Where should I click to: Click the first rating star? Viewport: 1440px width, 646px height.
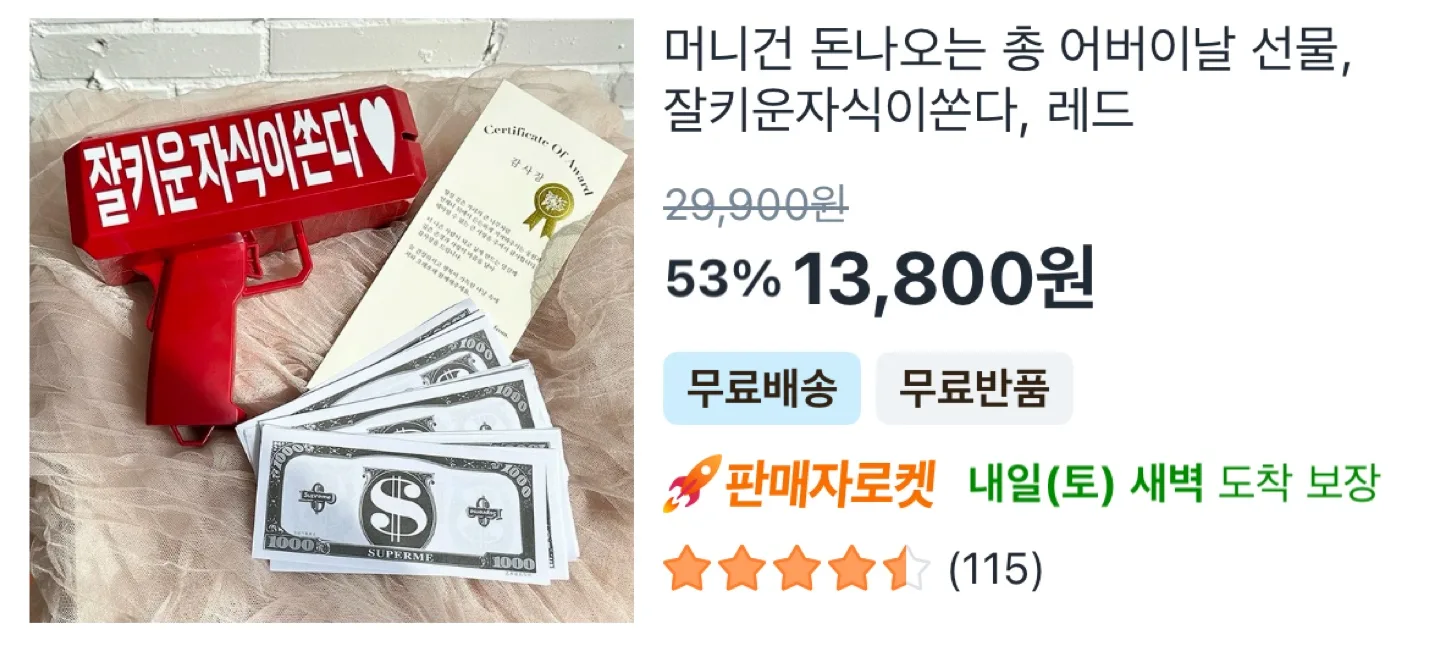(689, 568)
